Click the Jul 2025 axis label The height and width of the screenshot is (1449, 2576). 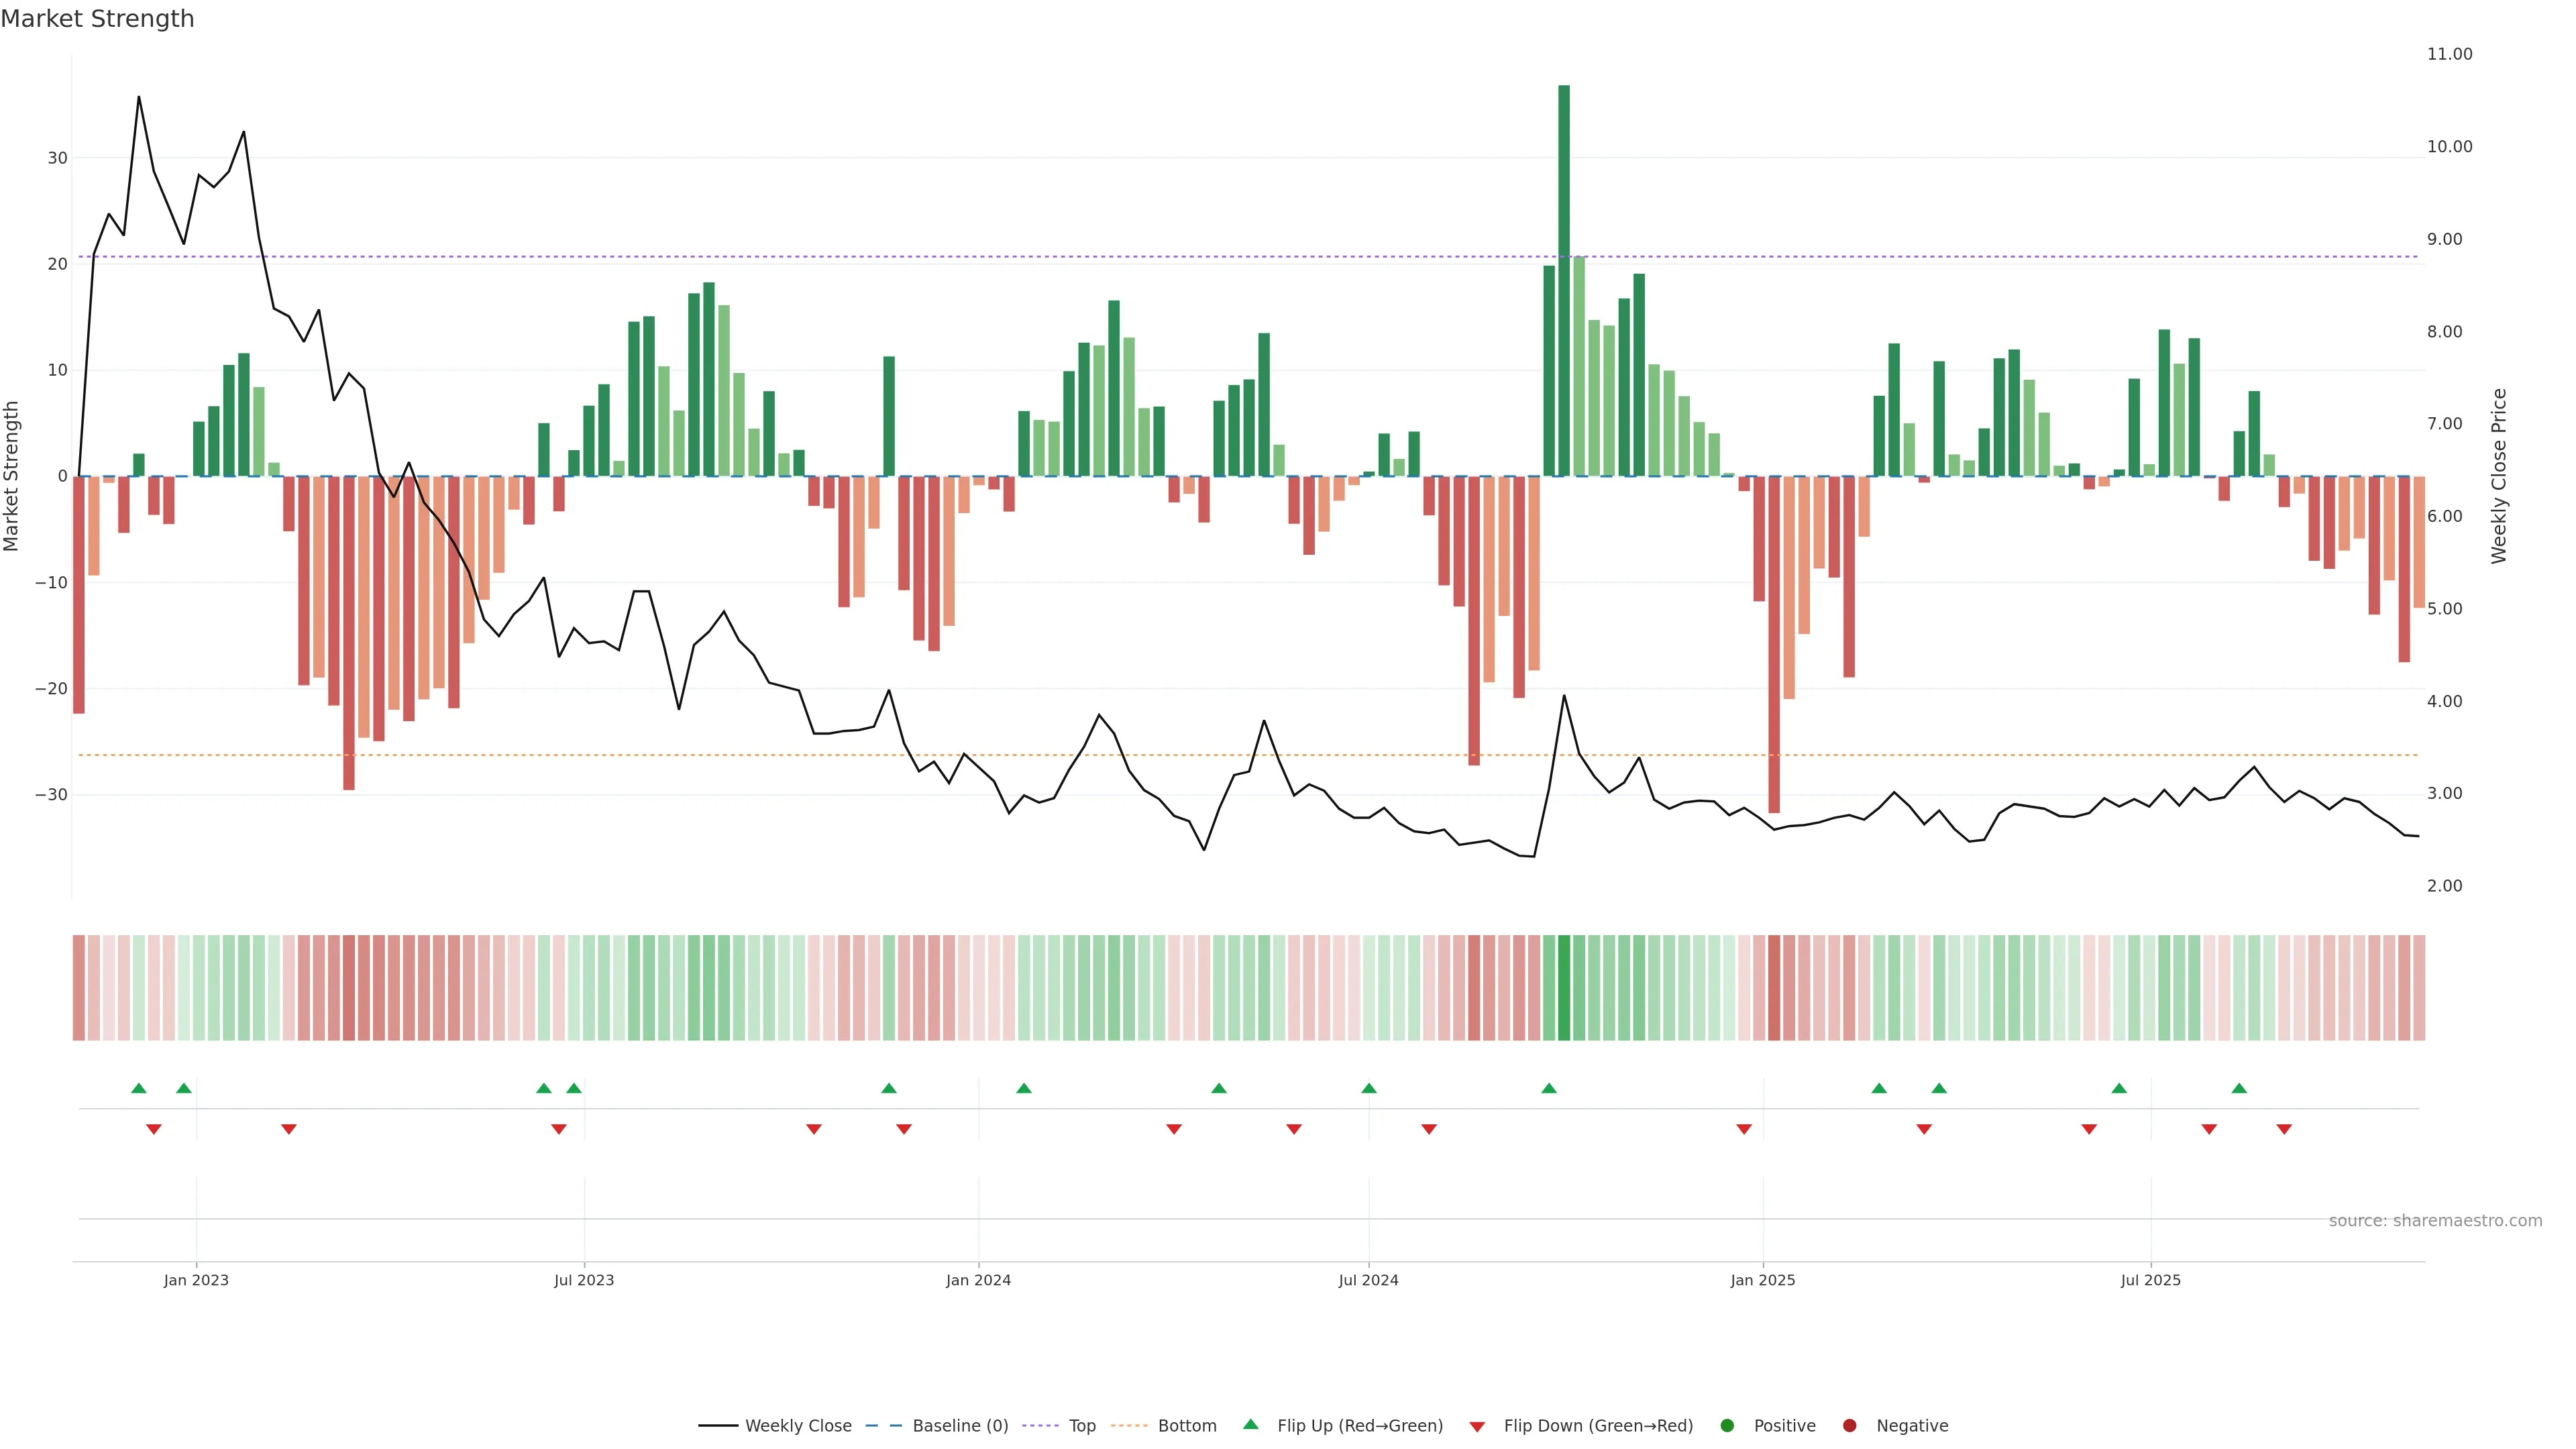point(2151,1280)
